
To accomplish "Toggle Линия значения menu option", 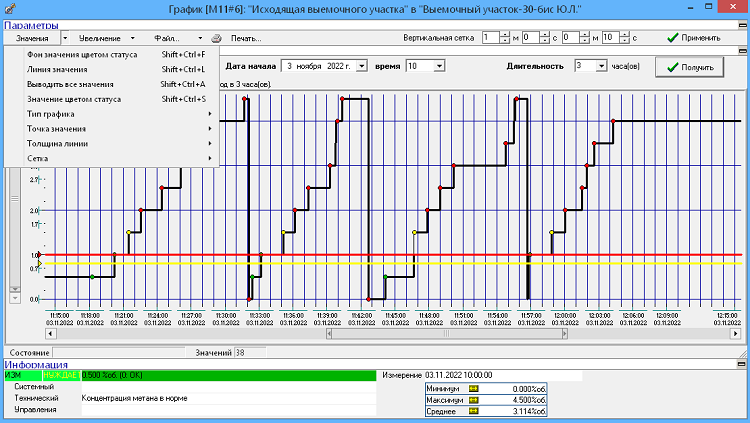I will click(x=111, y=69).
